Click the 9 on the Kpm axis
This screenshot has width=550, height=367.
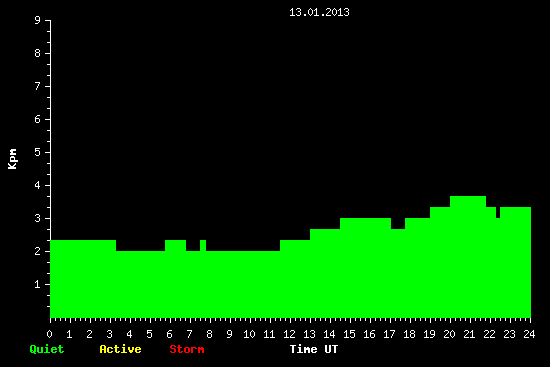[x=38, y=20]
